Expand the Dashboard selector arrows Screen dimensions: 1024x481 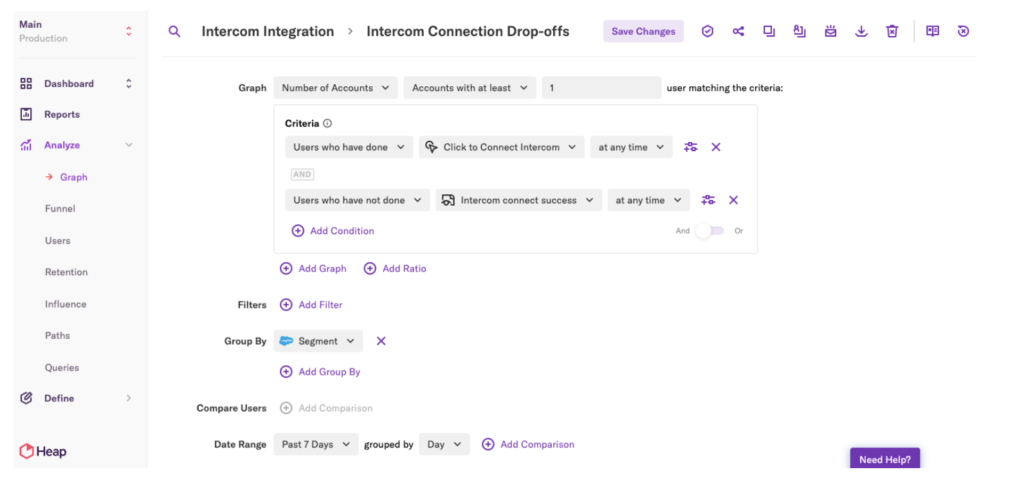click(129, 84)
